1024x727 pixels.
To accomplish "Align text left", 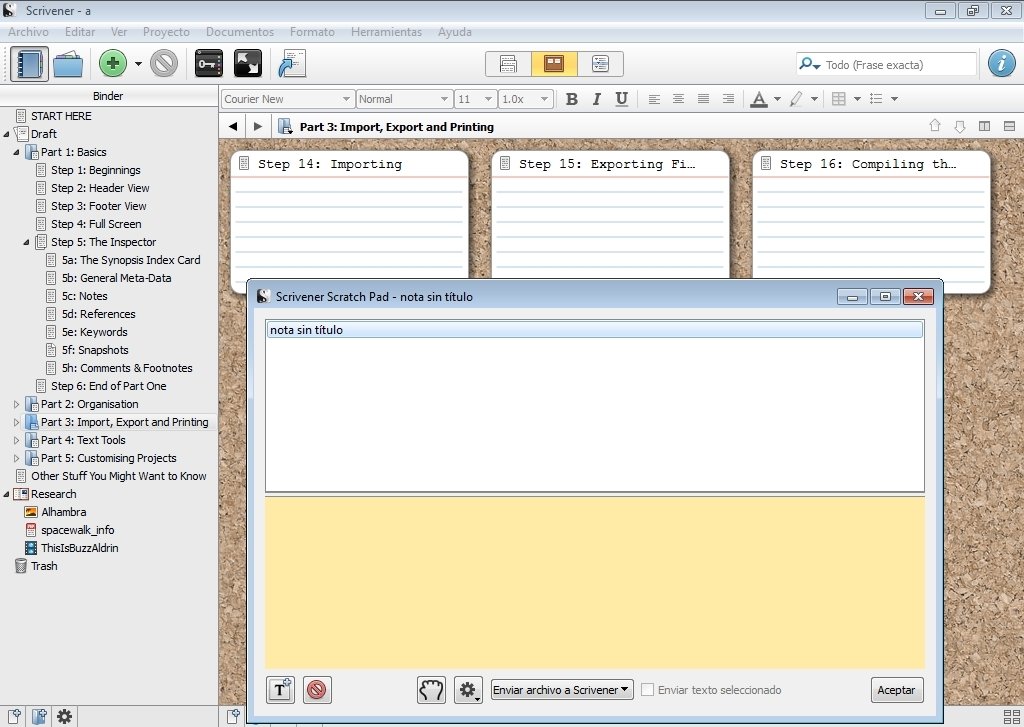I will (x=654, y=99).
